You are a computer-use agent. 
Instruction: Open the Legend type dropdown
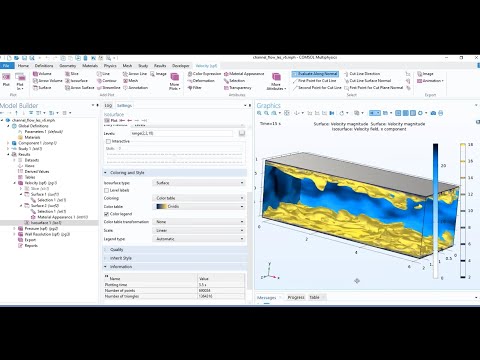(x=199, y=239)
